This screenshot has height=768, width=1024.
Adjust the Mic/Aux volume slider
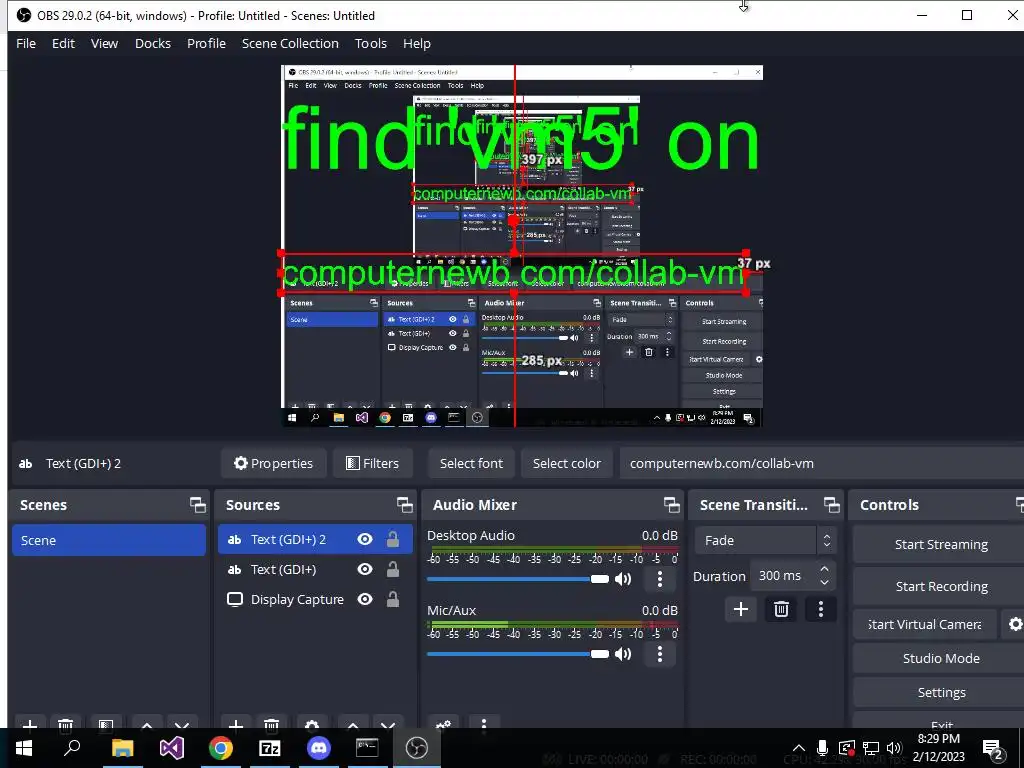coord(518,654)
